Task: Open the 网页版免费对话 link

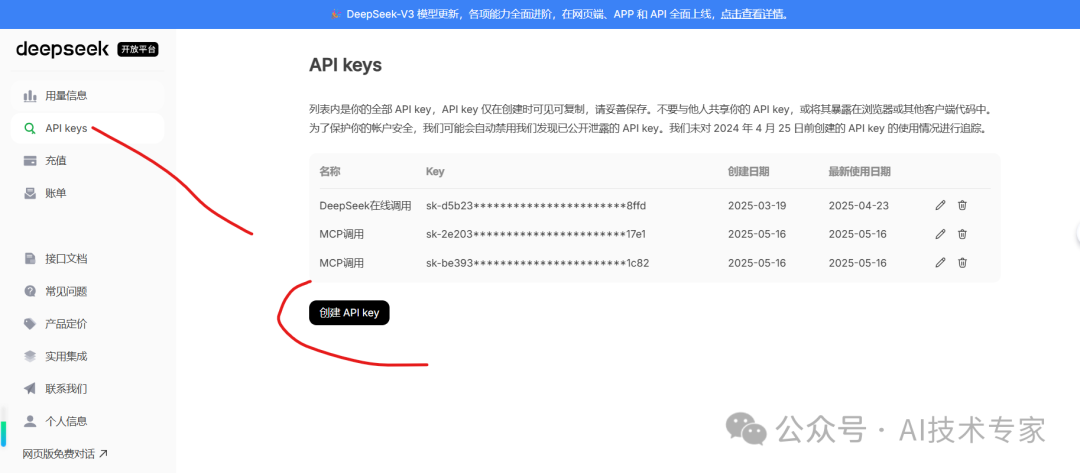Action: [65, 454]
